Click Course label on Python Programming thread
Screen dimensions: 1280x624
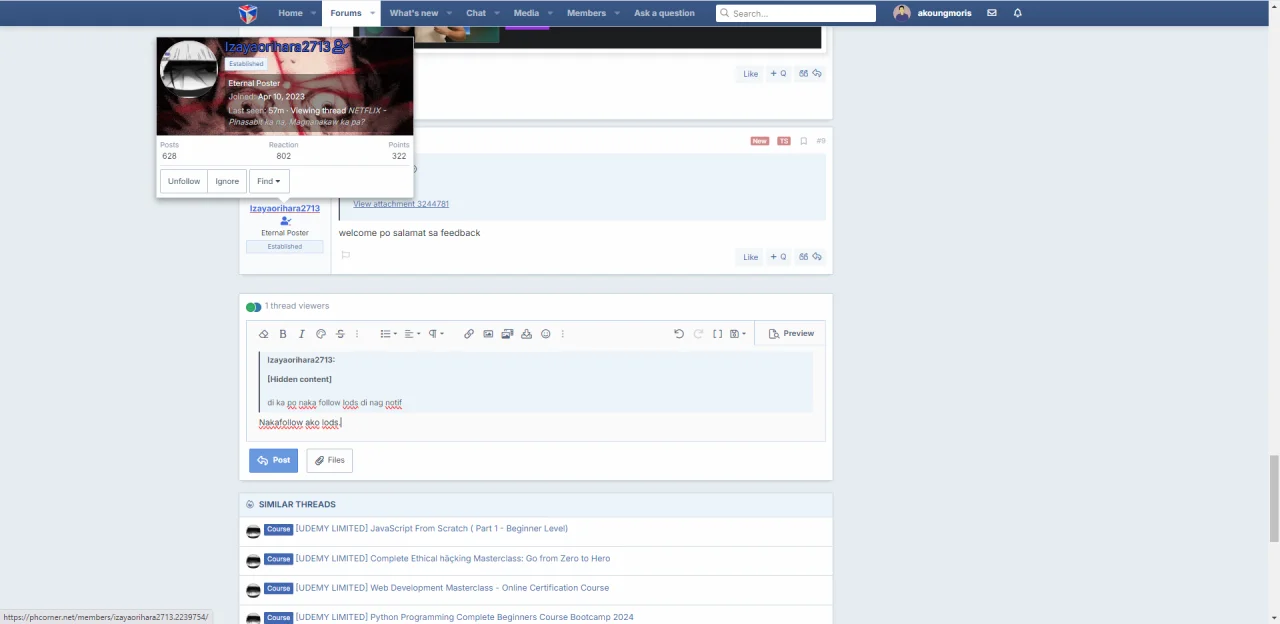(x=278, y=618)
